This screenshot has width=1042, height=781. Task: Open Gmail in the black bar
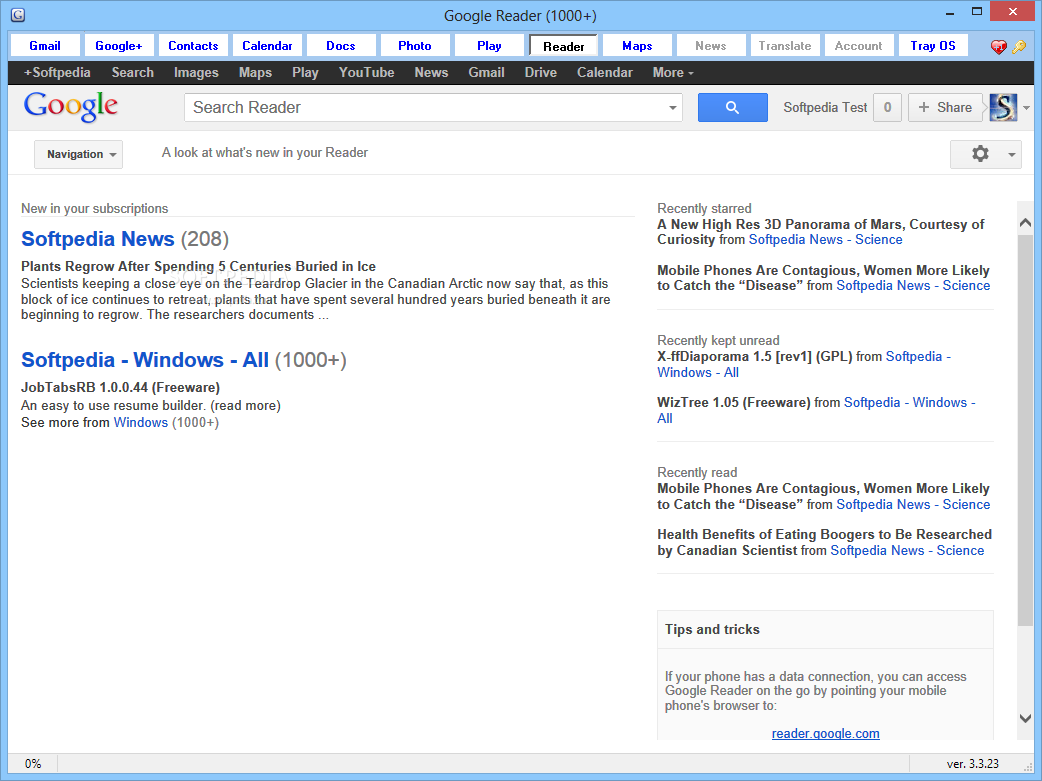tap(486, 72)
